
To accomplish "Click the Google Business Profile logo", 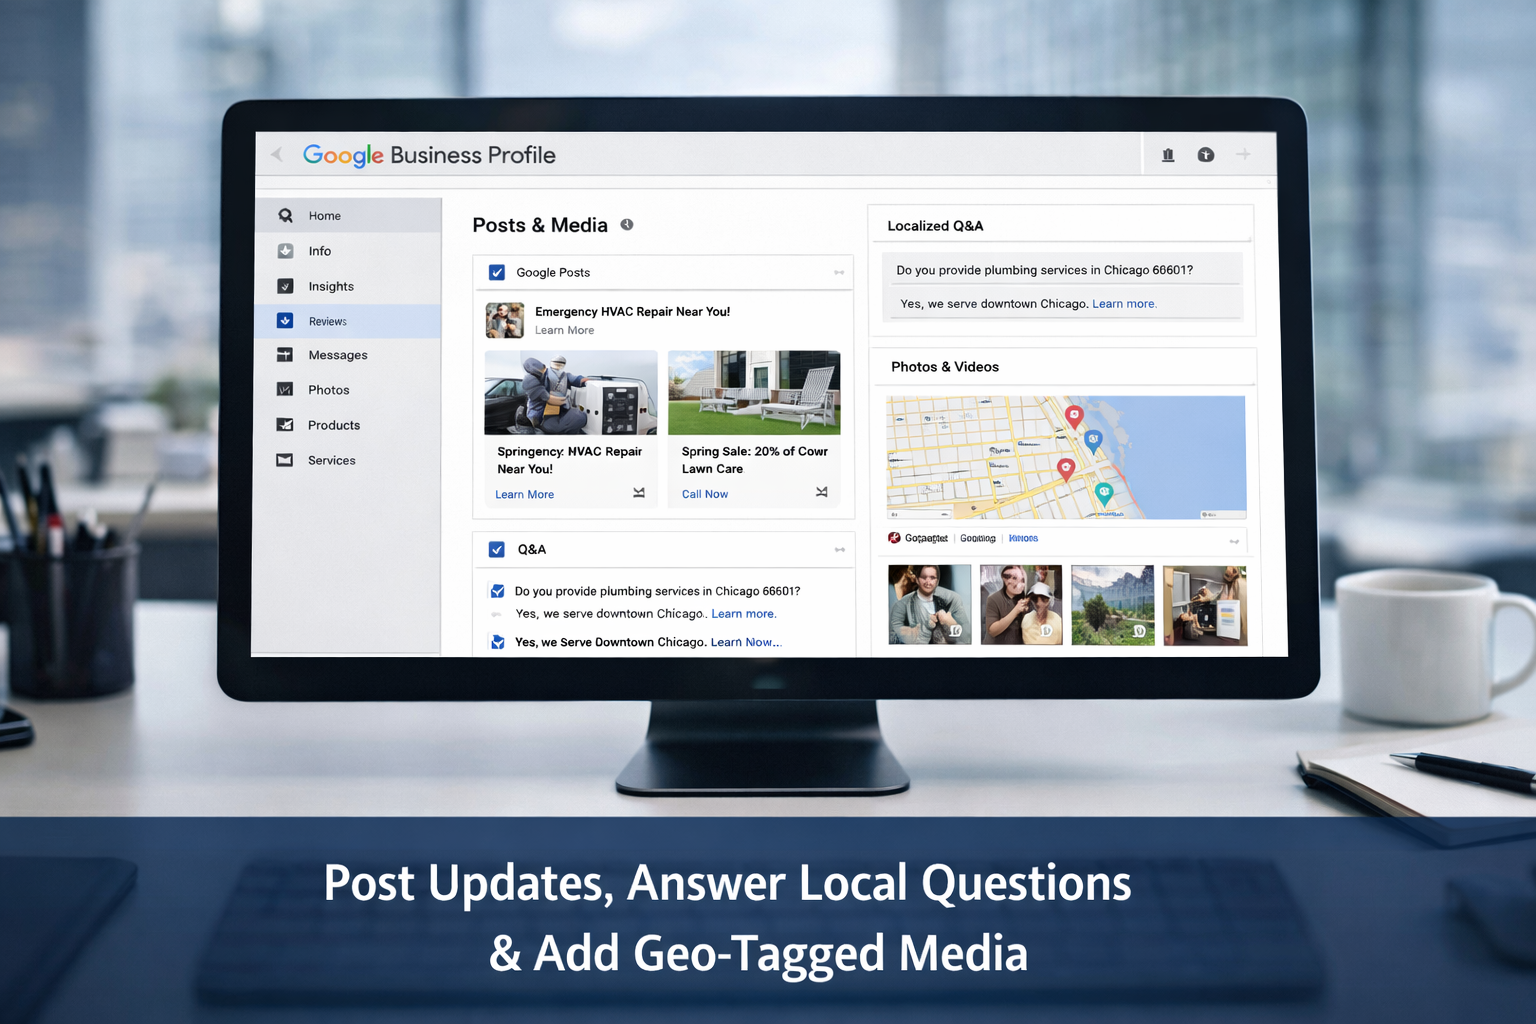I will coord(429,155).
